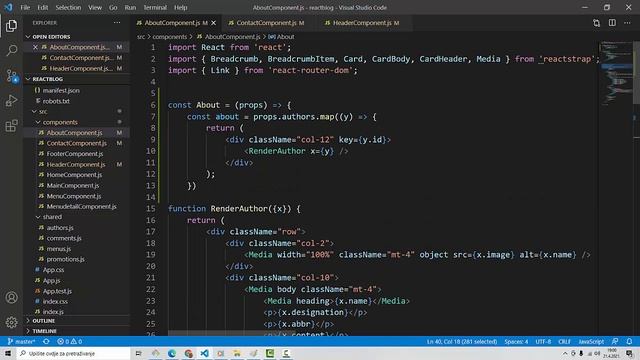This screenshot has width=640, height=360.
Task: Open the Manage gear icon
Action: pos(11,322)
